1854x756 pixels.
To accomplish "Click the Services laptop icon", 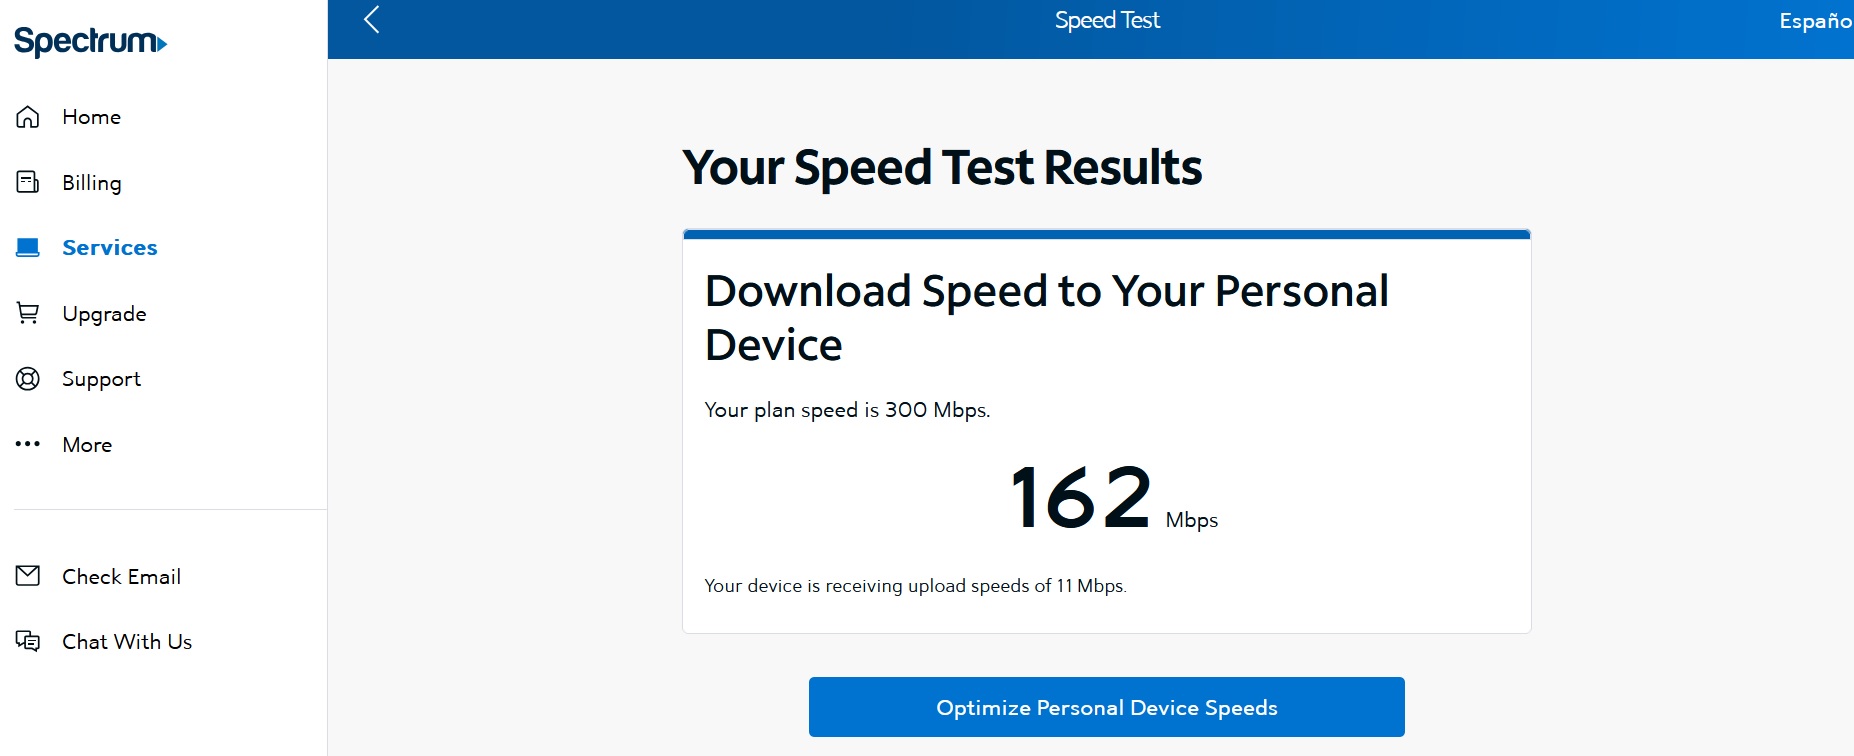I will click(x=28, y=247).
